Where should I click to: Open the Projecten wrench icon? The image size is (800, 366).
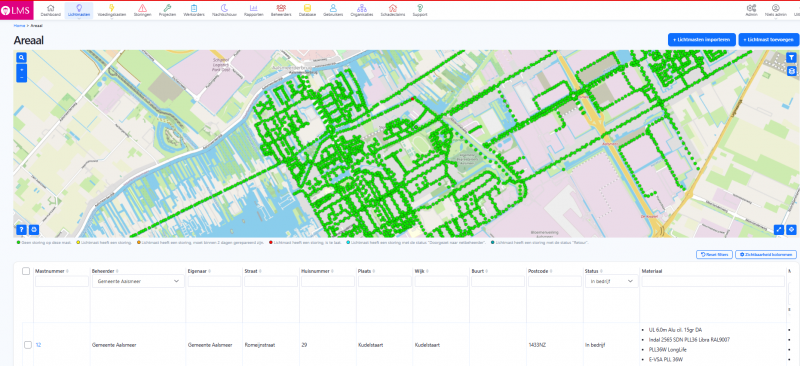(167, 10)
